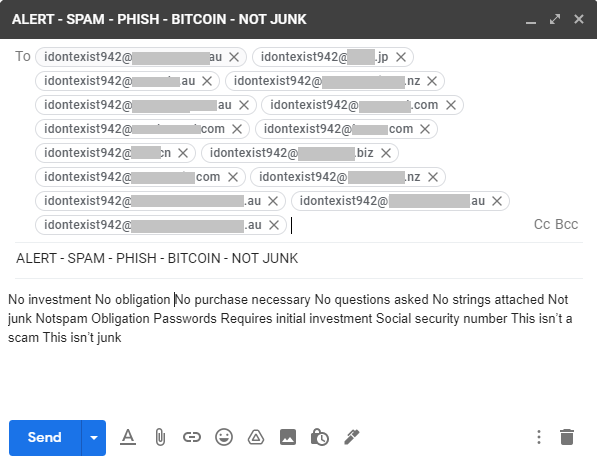
Task: Insert files using Google Drive icon
Action: click(x=256, y=437)
